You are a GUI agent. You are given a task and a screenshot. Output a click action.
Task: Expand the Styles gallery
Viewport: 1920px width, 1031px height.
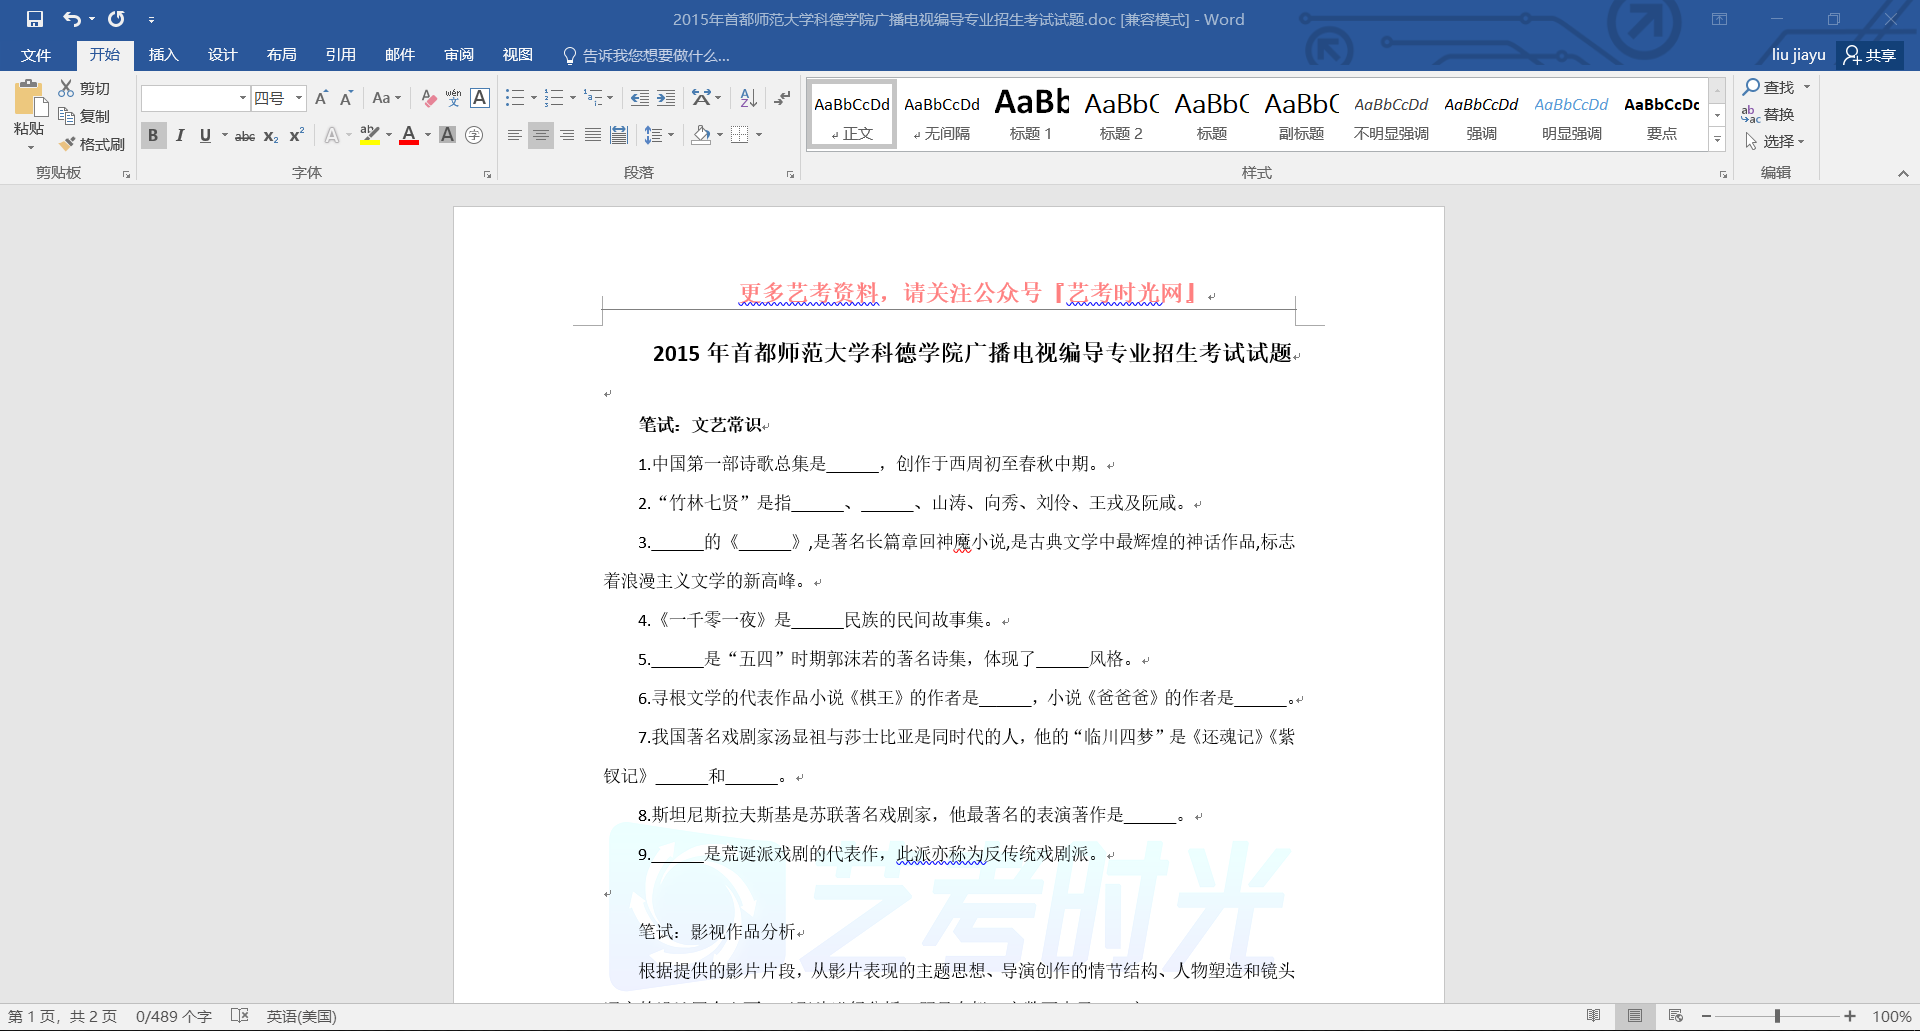(1717, 140)
